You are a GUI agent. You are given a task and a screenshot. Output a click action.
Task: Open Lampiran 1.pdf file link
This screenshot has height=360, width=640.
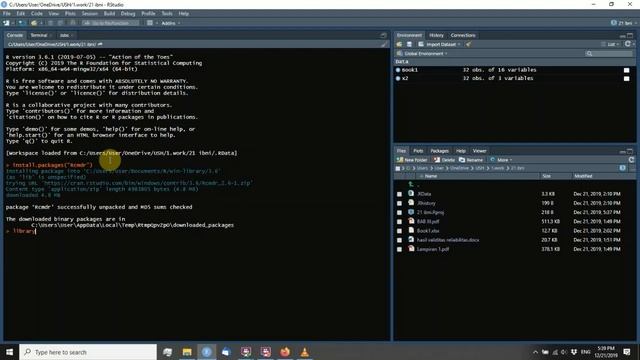[x=433, y=249]
